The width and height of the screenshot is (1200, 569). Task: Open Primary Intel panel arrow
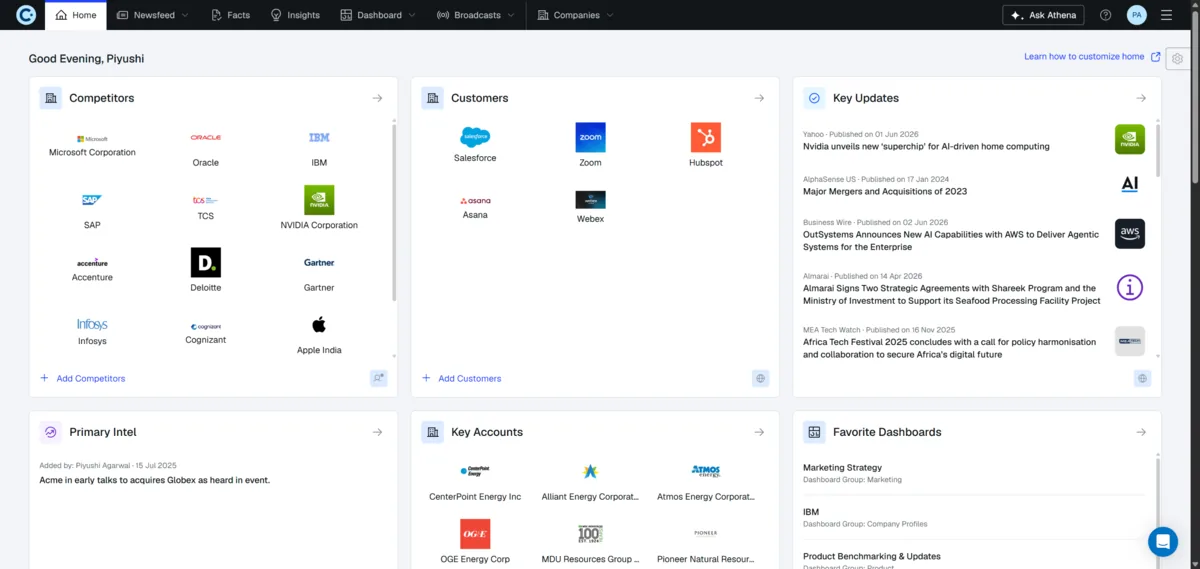[377, 432]
